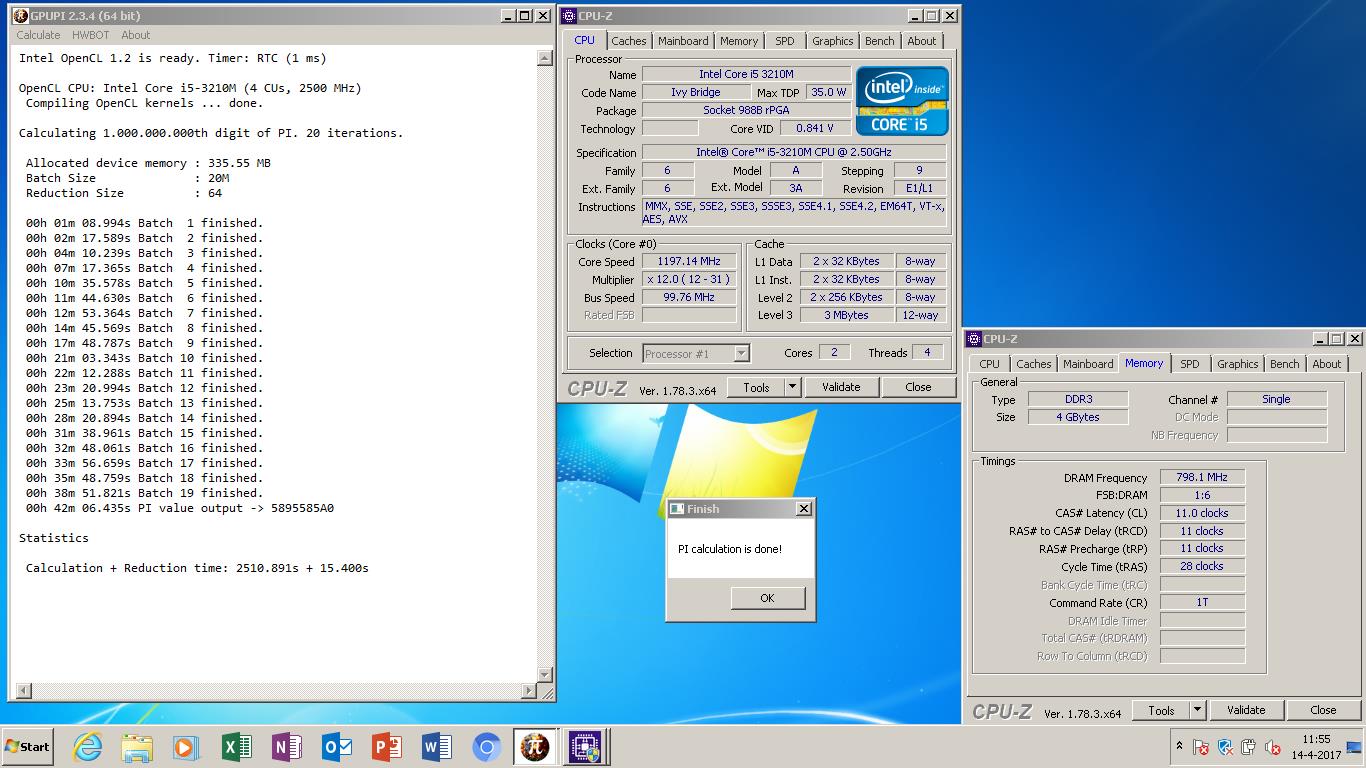Screen dimensions: 1366x768
Task: Click the CPU-Z Memory window title icon
Action: click(974, 339)
